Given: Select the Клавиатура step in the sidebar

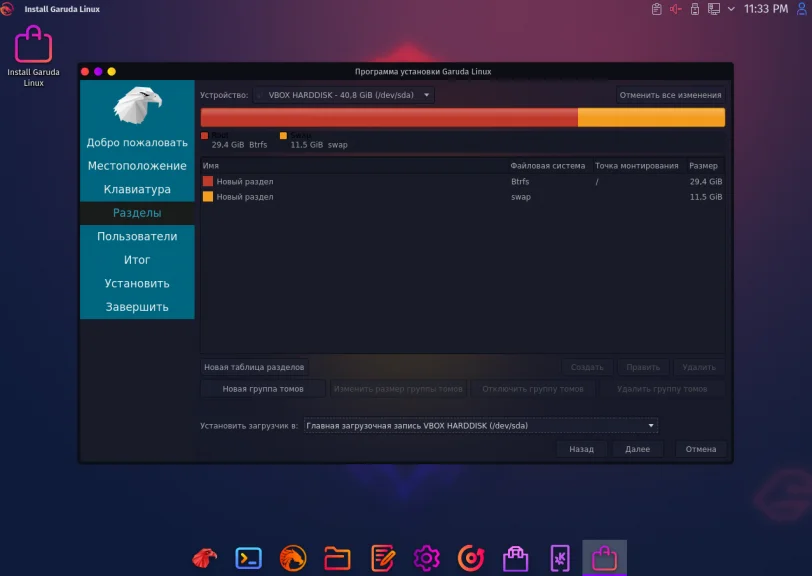Looking at the screenshot, I should click(x=137, y=189).
